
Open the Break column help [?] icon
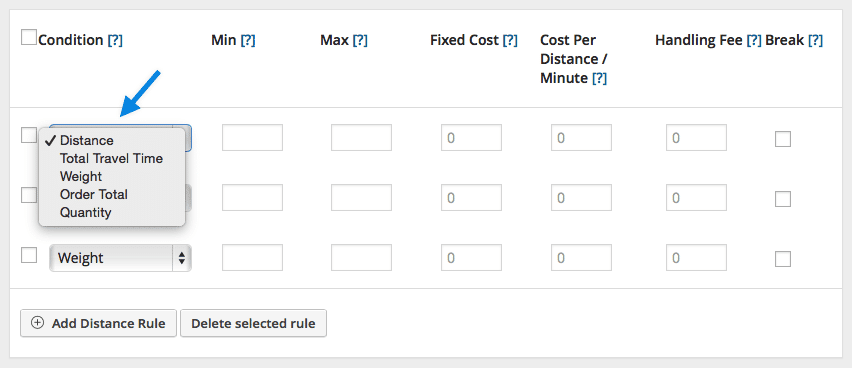pos(815,40)
